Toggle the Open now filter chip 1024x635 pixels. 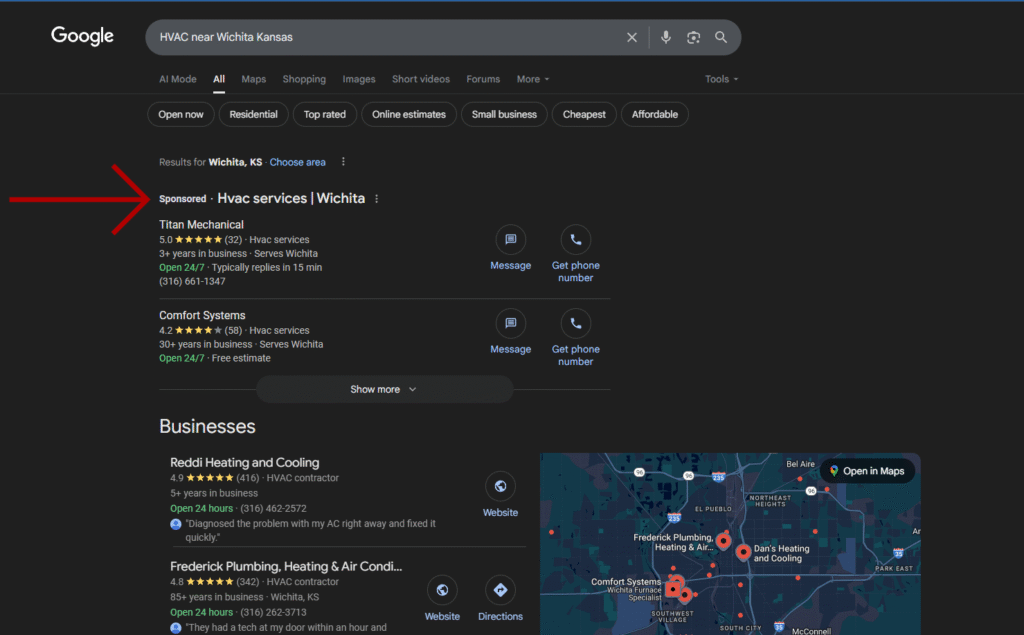point(181,114)
